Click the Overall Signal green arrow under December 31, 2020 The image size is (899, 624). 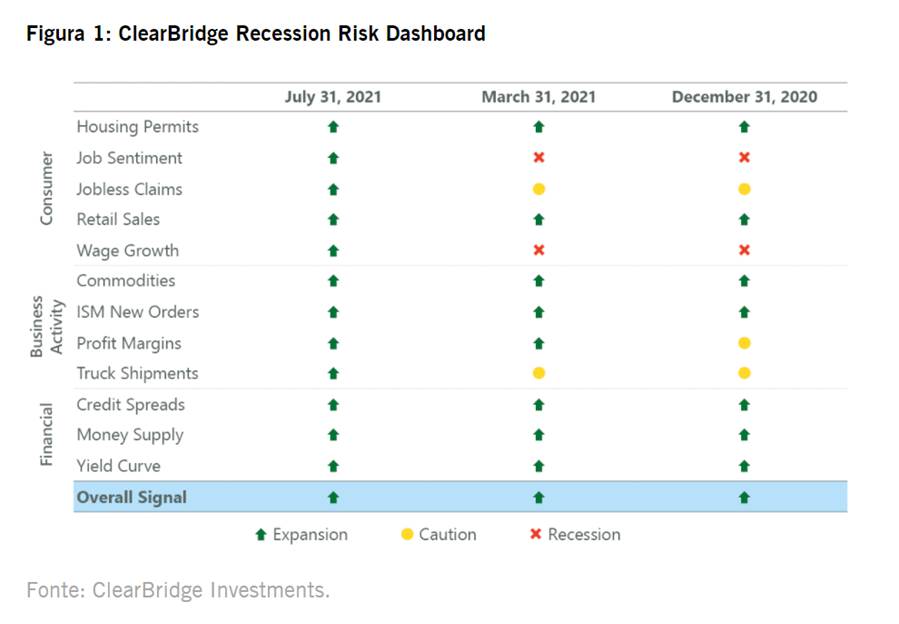pos(744,497)
